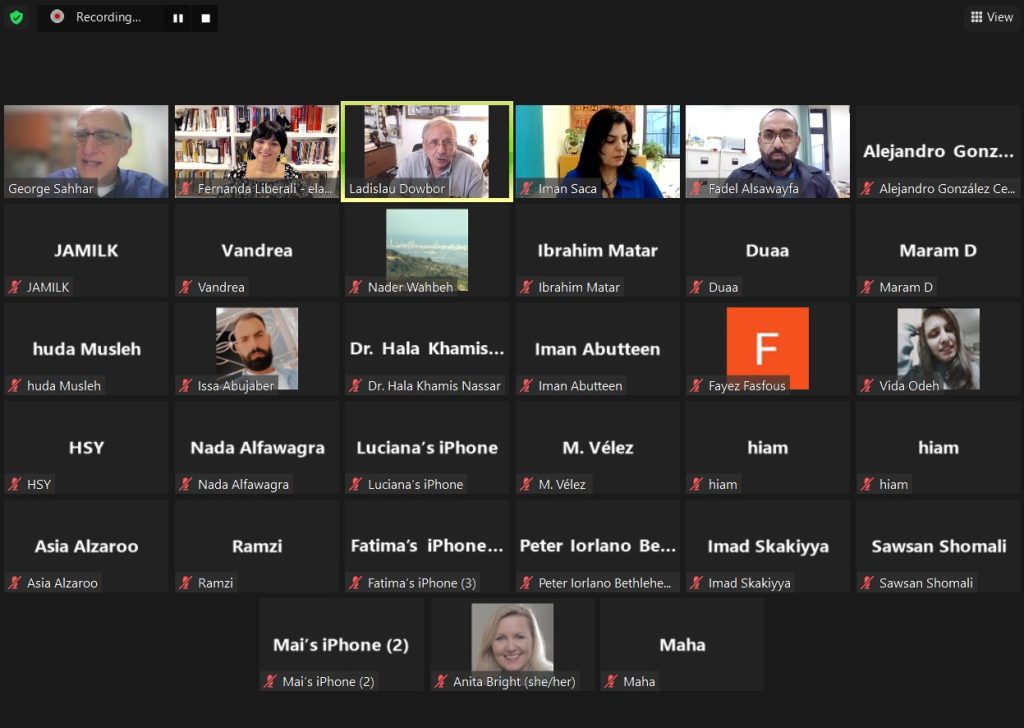Click muted mic icon beside Iman Saca
Image resolution: width=1024 pixels, height=728 pixels.
pyautogui.click(x=527, y=189)
